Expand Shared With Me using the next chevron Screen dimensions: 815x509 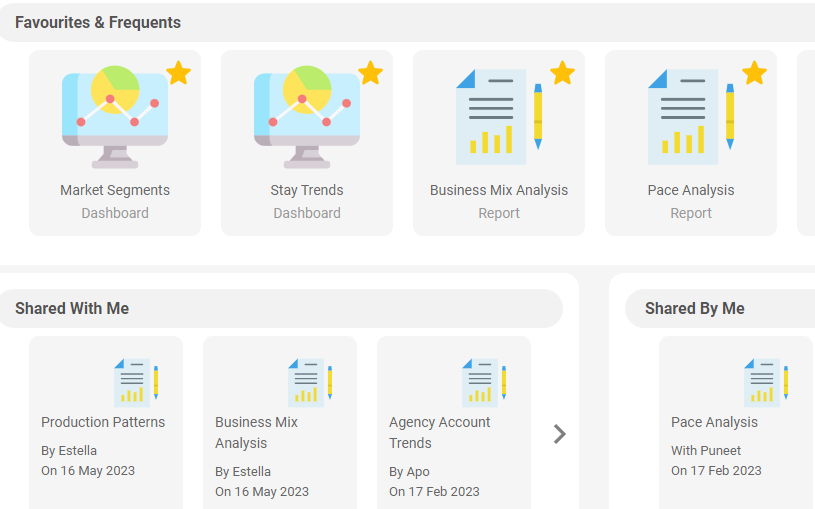point(560,433)
